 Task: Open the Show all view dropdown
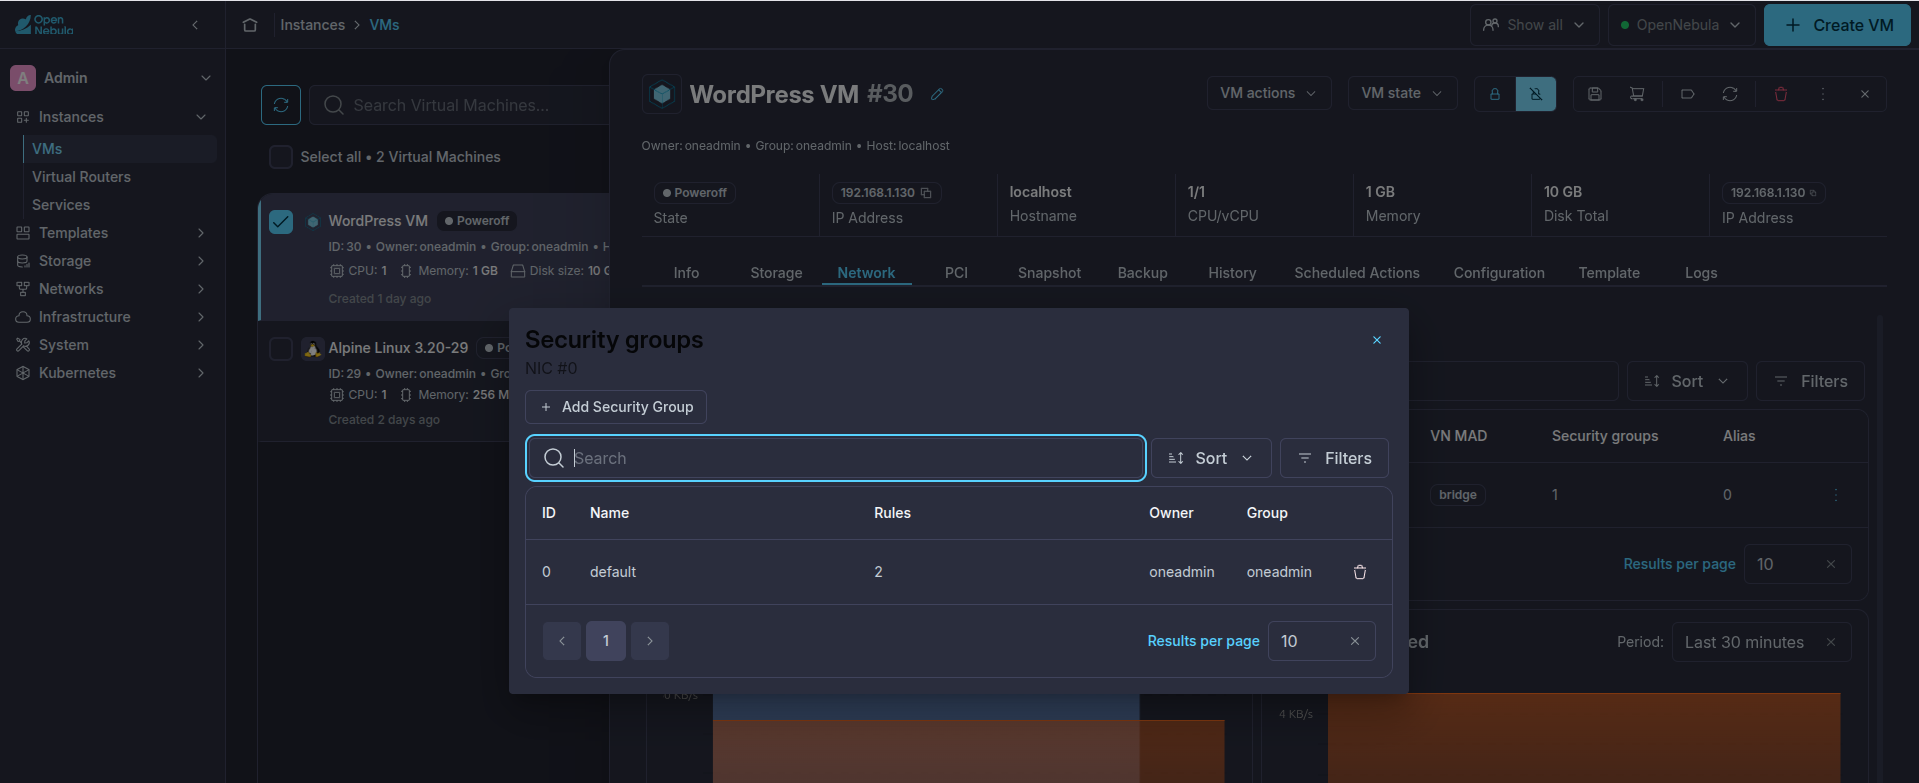click(1534, 25)
